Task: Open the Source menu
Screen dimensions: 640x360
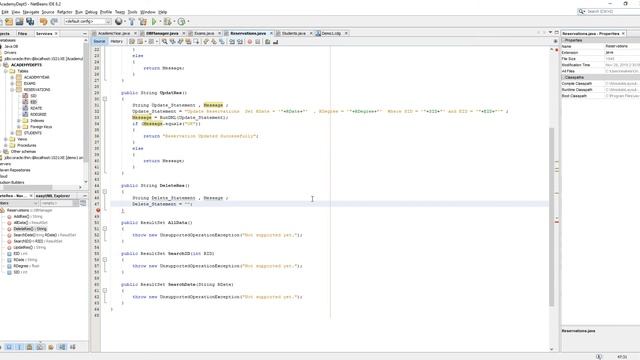Action: pyautogui.click(x=48, y=12)
